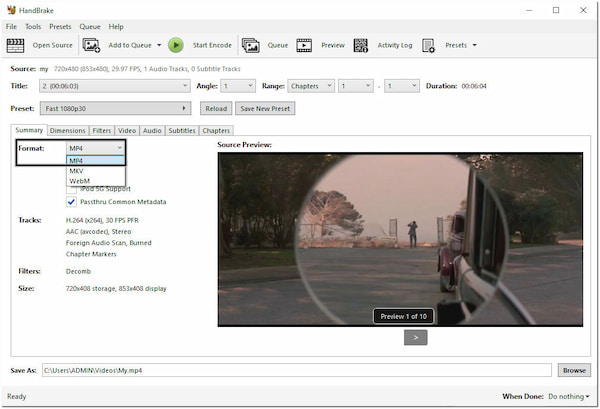Switch to the Subtitles tab
This screenshot has width=600, height=409.
[x=182, y=130]
